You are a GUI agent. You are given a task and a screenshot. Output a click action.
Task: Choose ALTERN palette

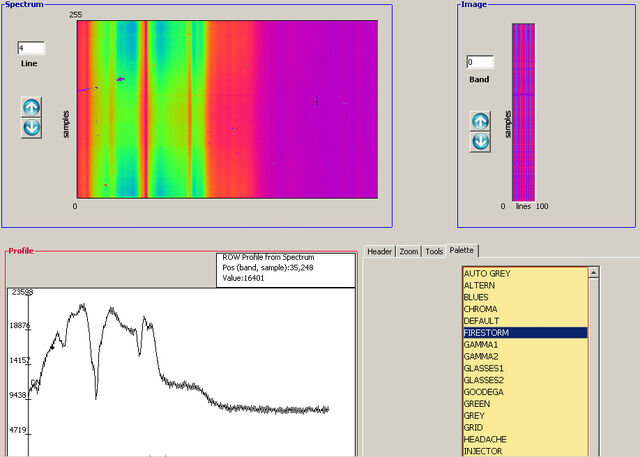click(x=525, y=285)
